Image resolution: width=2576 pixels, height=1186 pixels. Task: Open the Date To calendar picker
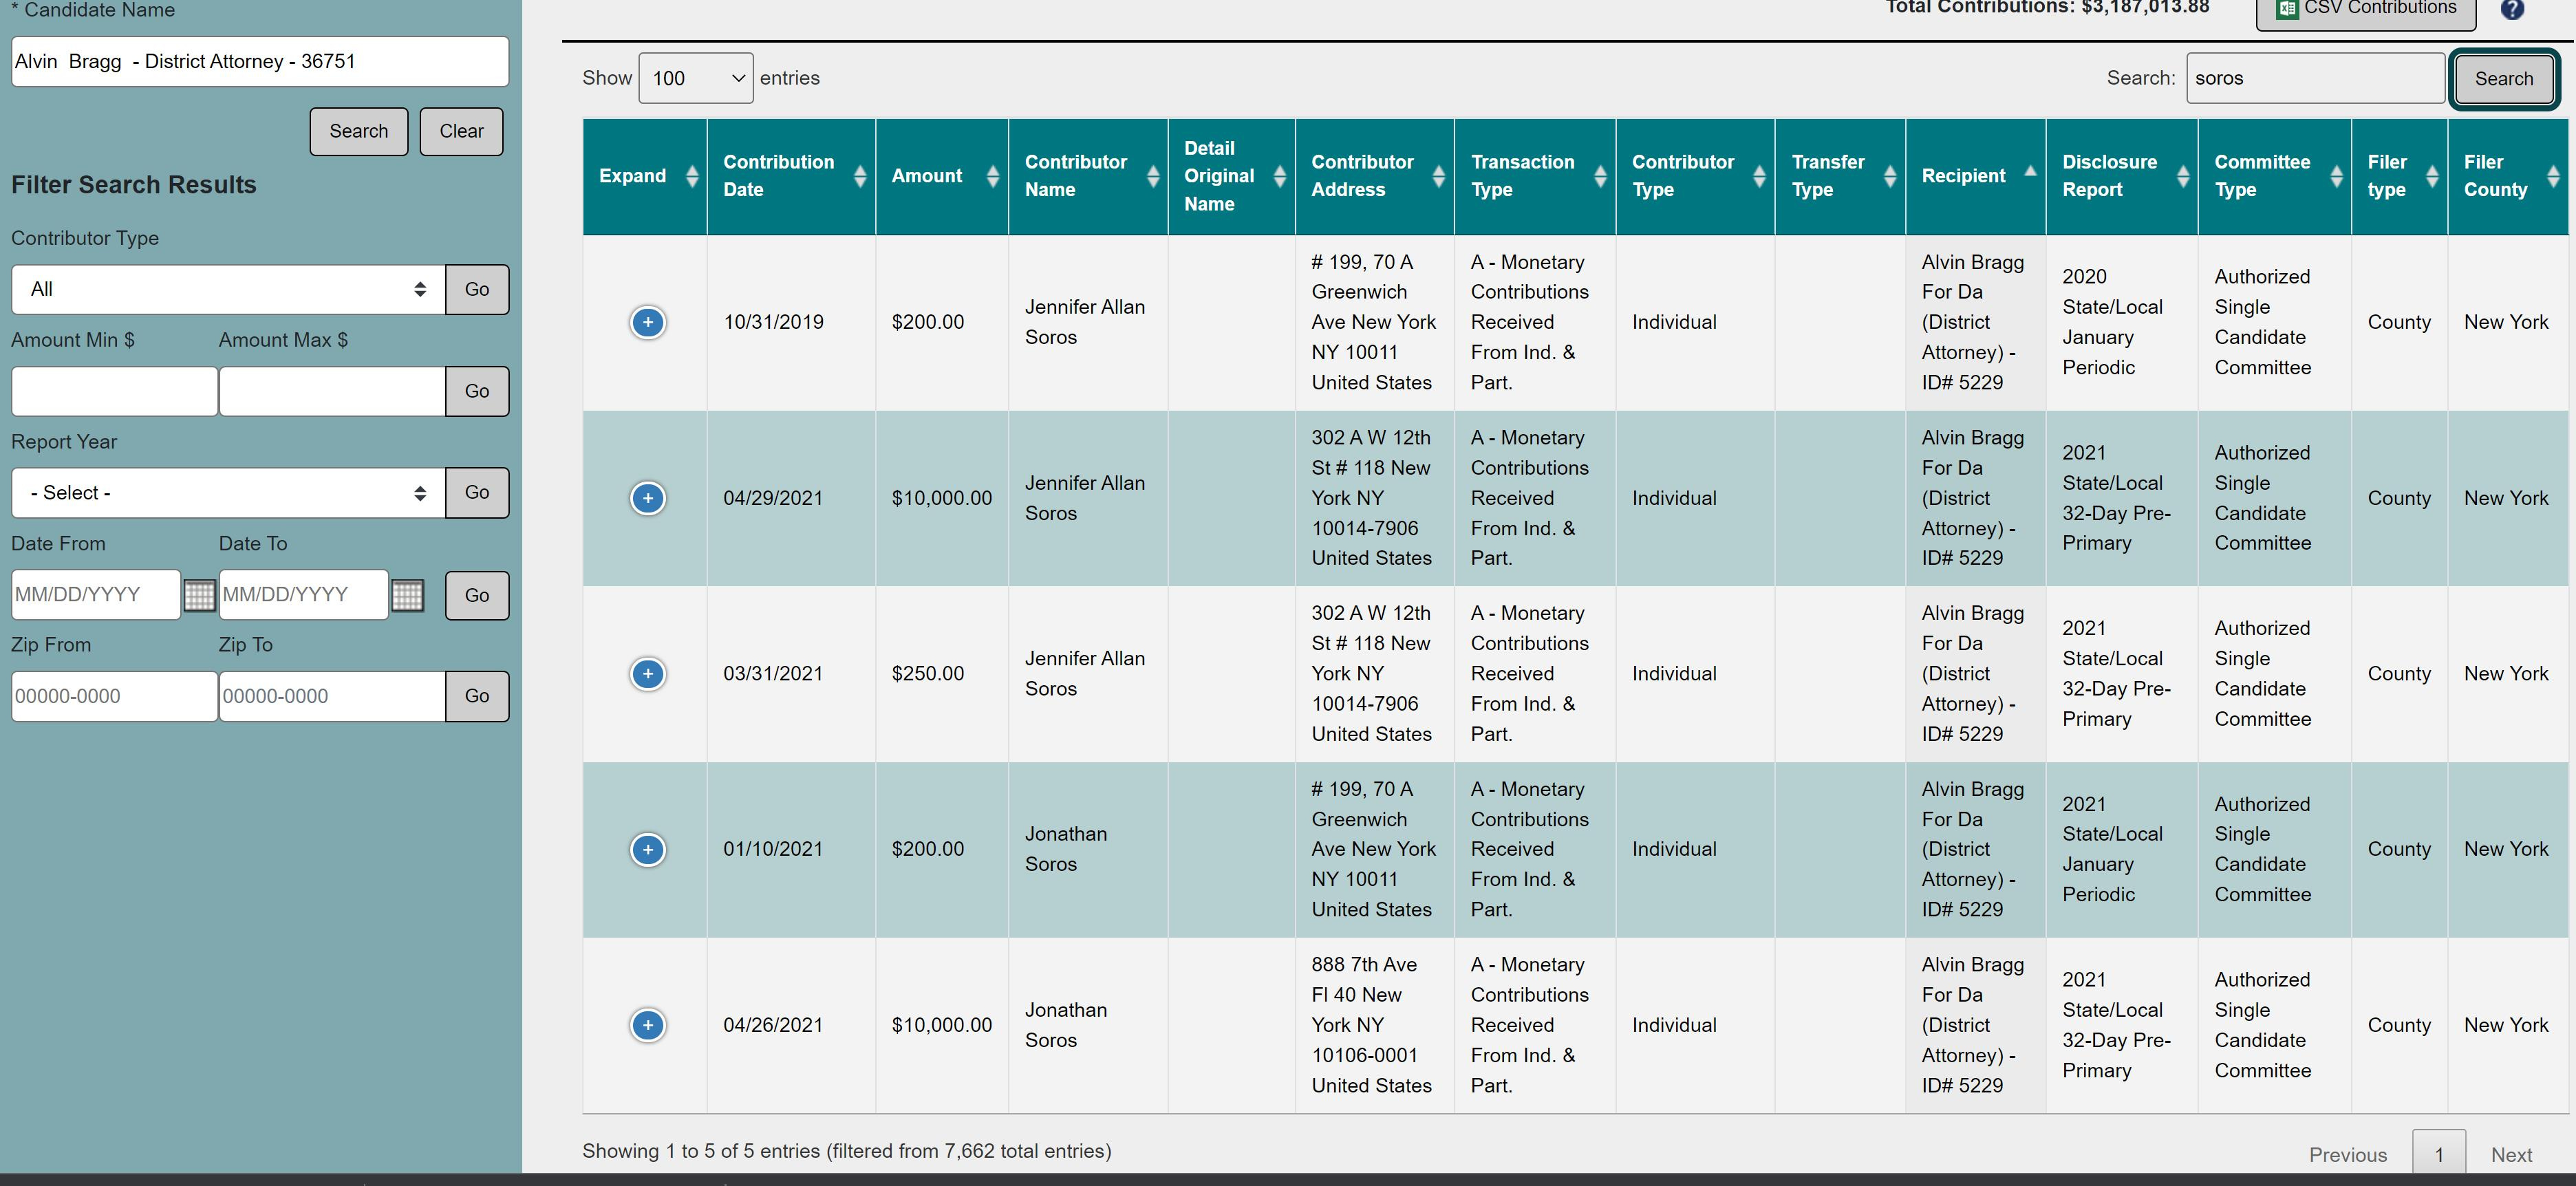tap(407, 595)
